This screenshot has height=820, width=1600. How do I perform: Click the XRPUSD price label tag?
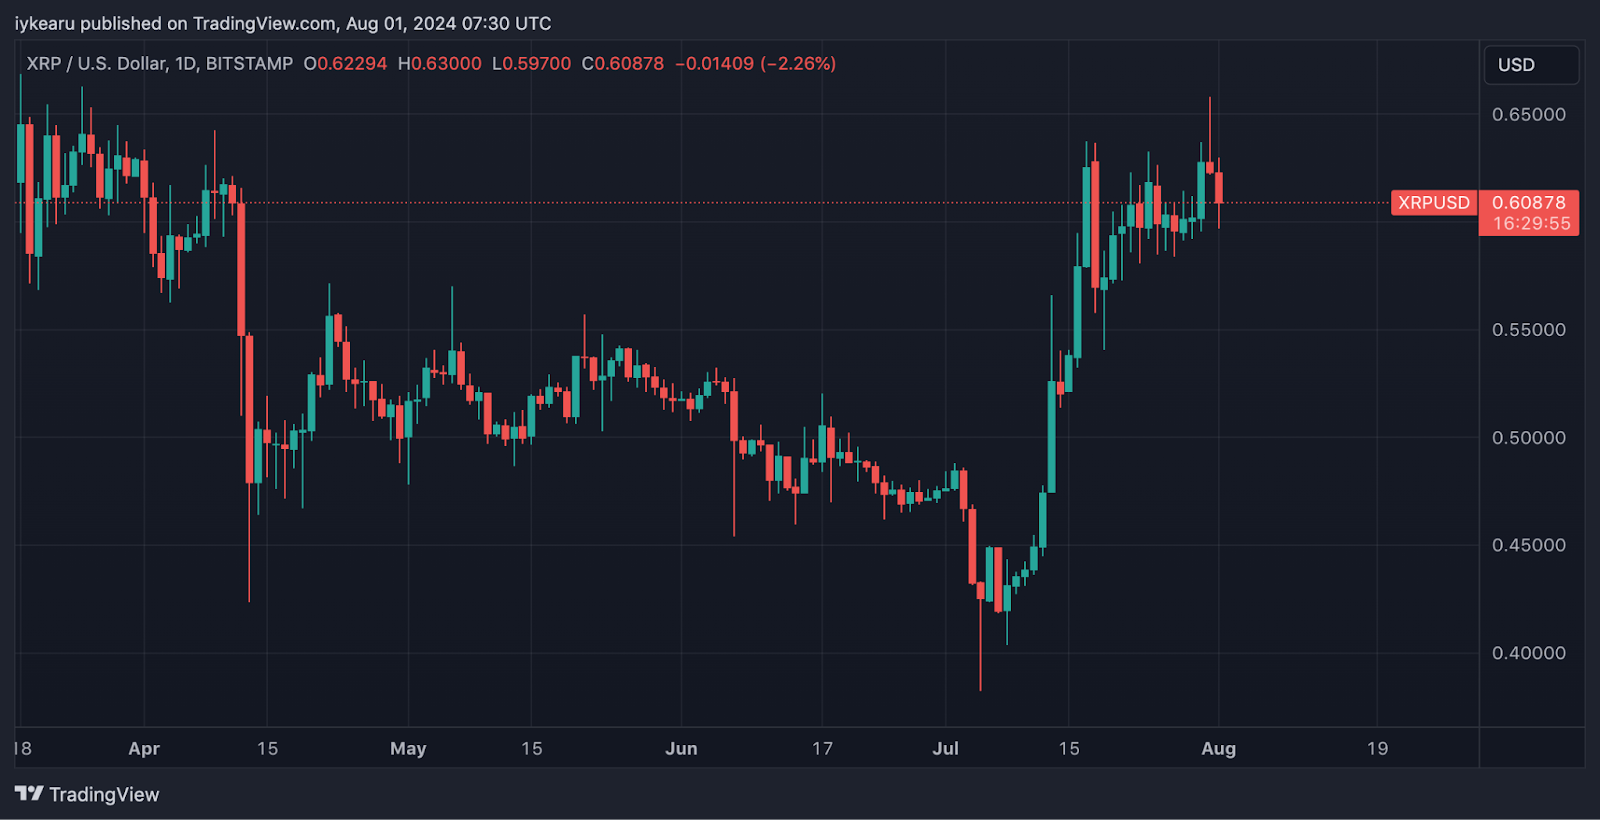pyautogui.click(x=1434, y=203)
